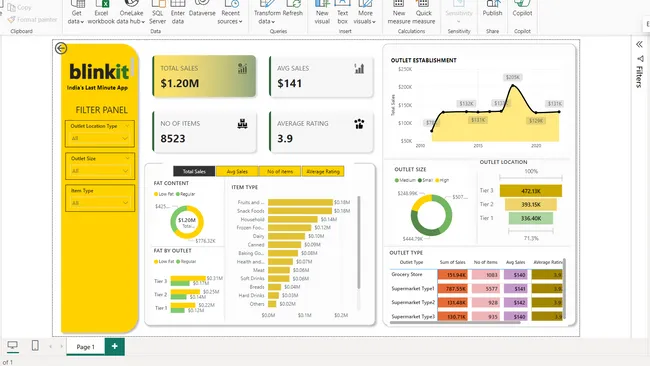Collapse the Filters pane
Screen dimensions: 650x366
click(x=639, y=44)
